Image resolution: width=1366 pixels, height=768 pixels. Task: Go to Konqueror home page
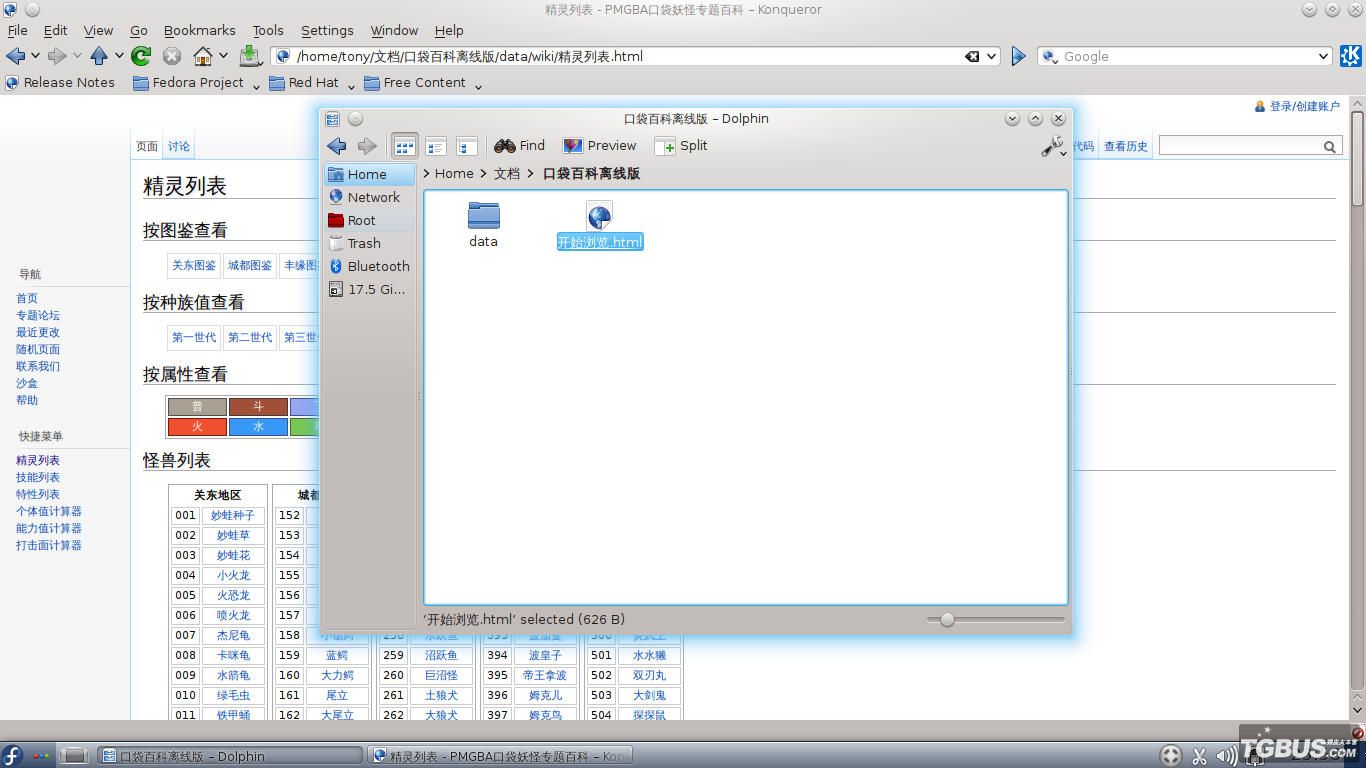203,56
